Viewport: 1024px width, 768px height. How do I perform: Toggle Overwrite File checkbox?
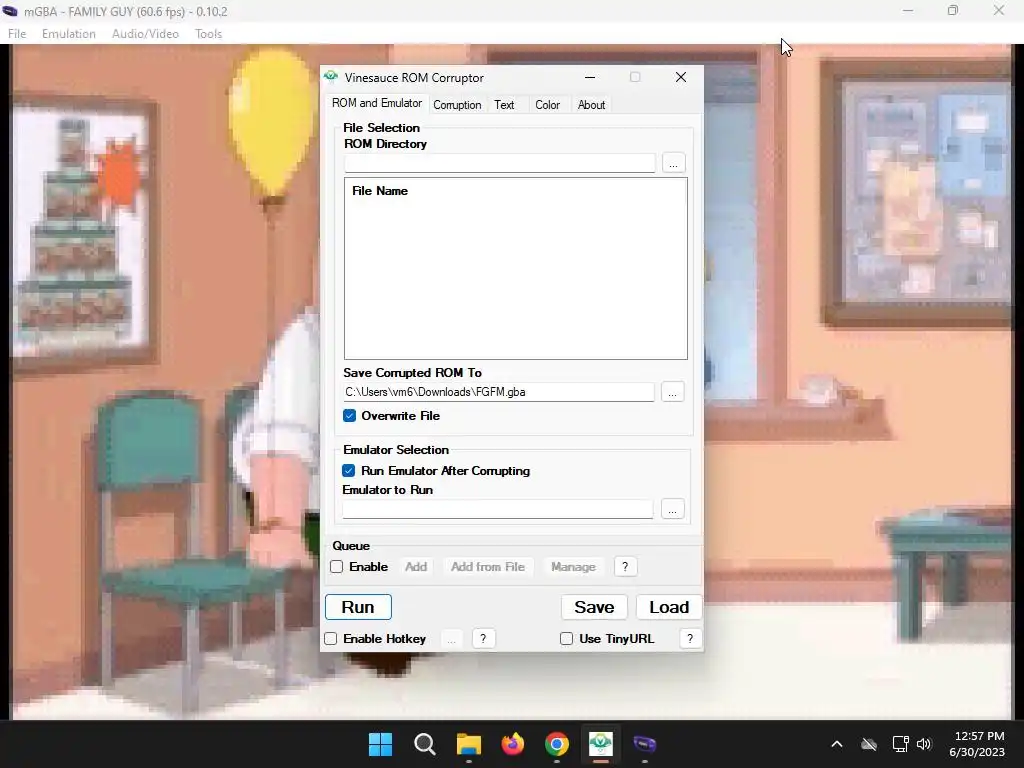[349, 416]
